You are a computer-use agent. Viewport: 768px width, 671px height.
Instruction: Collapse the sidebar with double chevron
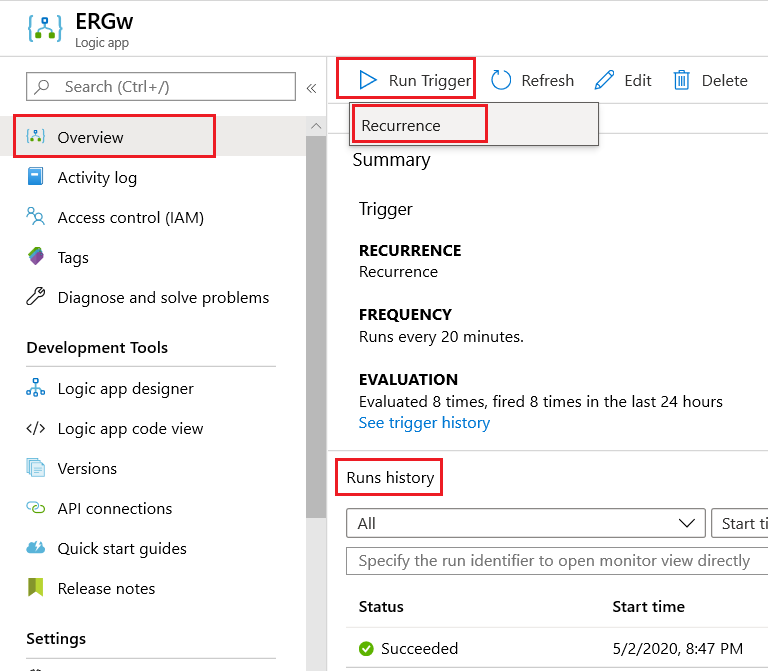(311, 87)
